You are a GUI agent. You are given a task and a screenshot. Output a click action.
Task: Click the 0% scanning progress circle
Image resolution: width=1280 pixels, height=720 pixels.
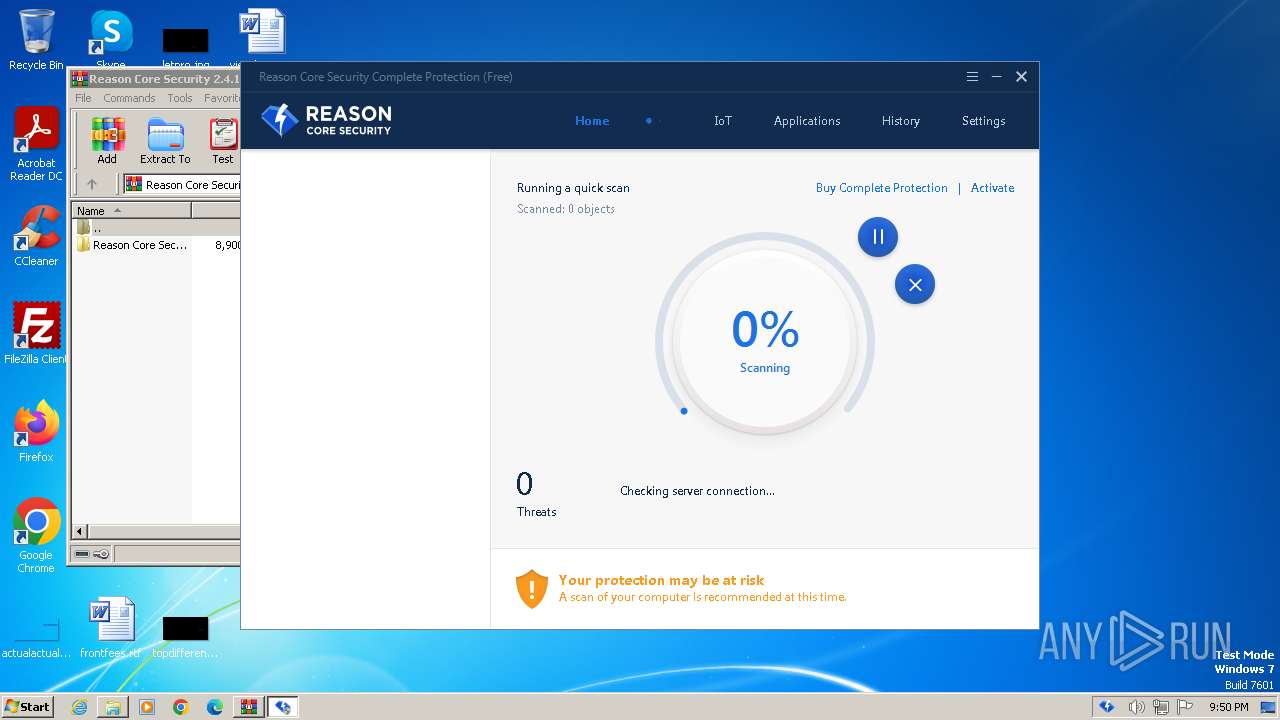click(x=765, y=341)
